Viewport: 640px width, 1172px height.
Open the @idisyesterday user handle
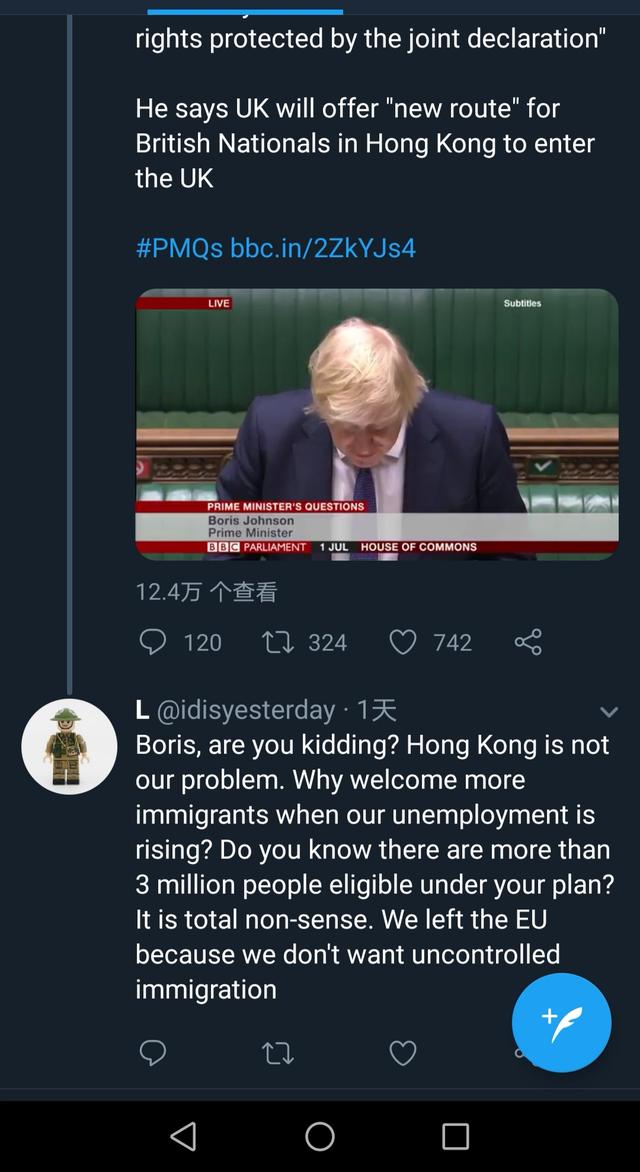(x=245, y=710)
